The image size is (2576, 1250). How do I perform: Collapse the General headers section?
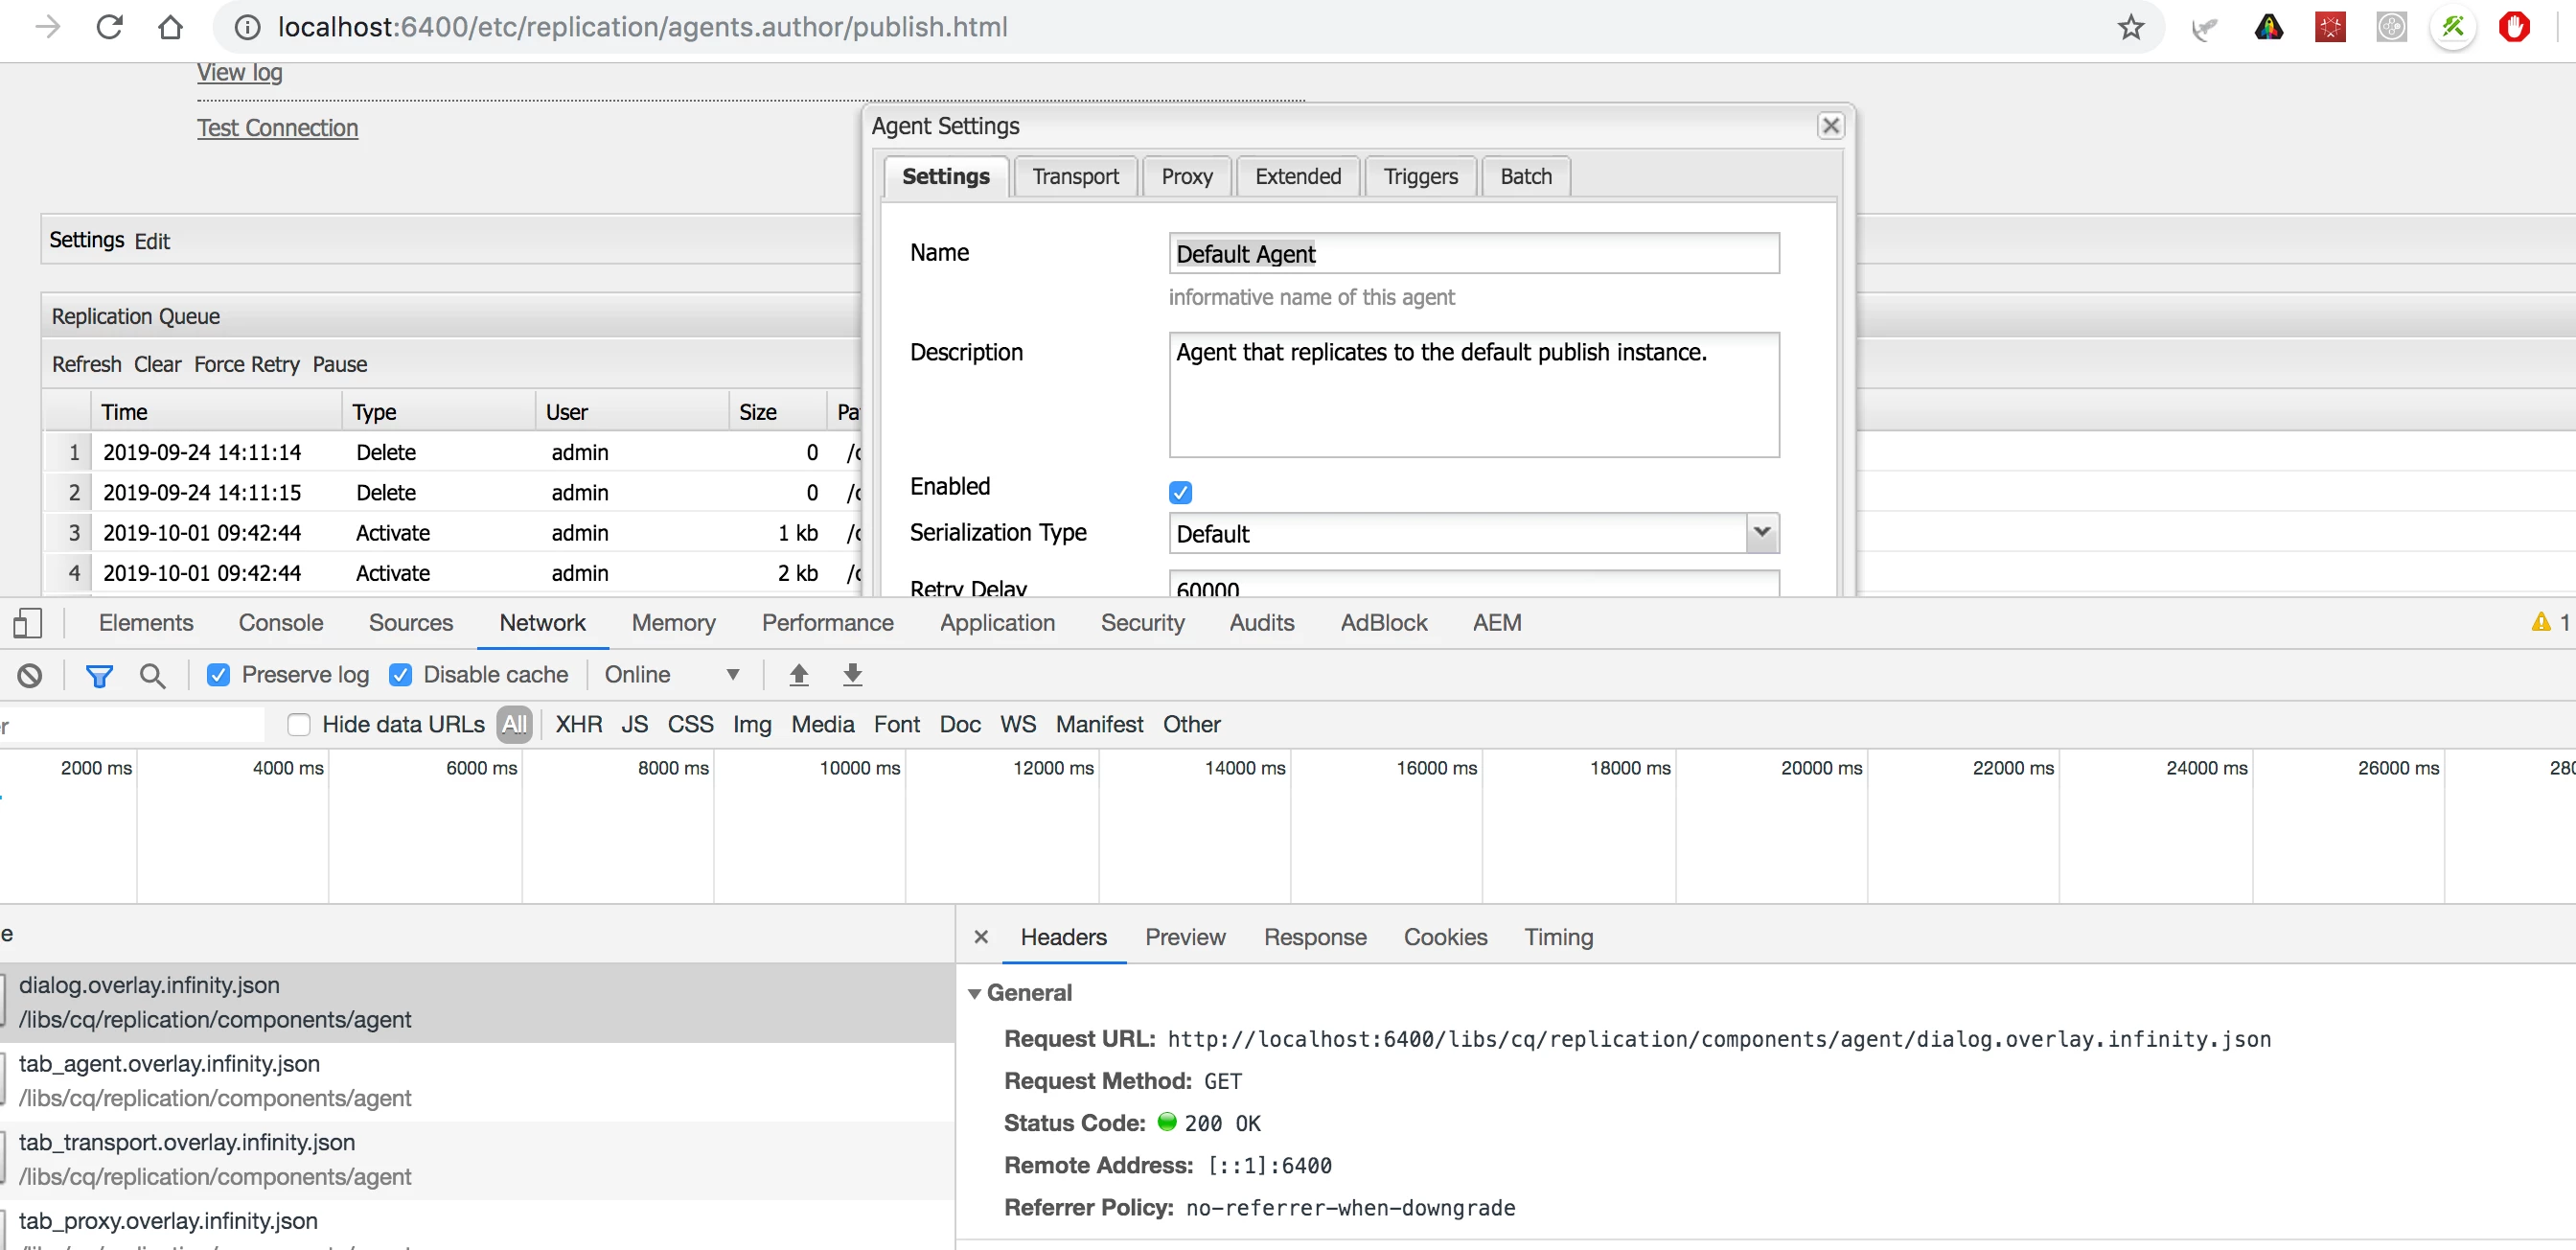(x=974, y=993)
